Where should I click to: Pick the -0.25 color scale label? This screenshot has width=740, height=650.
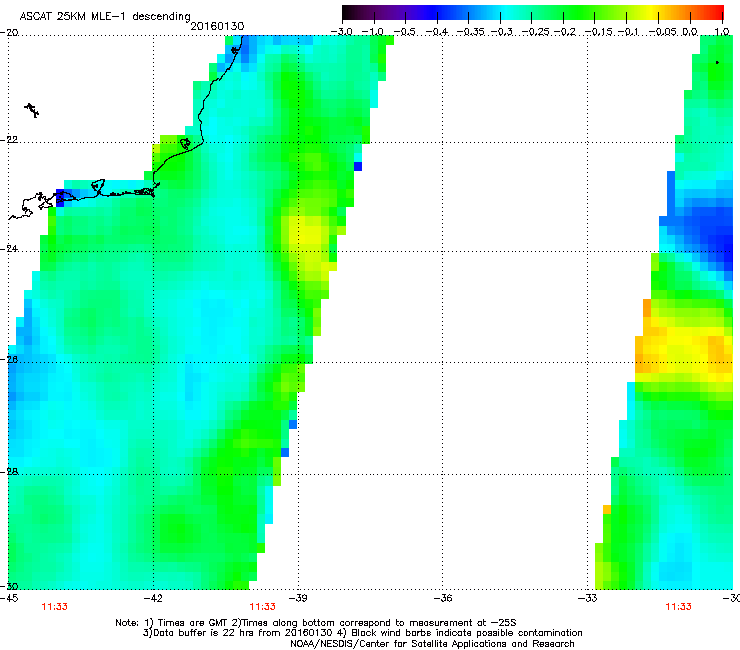pyautogui.click(x=536, y=32)
